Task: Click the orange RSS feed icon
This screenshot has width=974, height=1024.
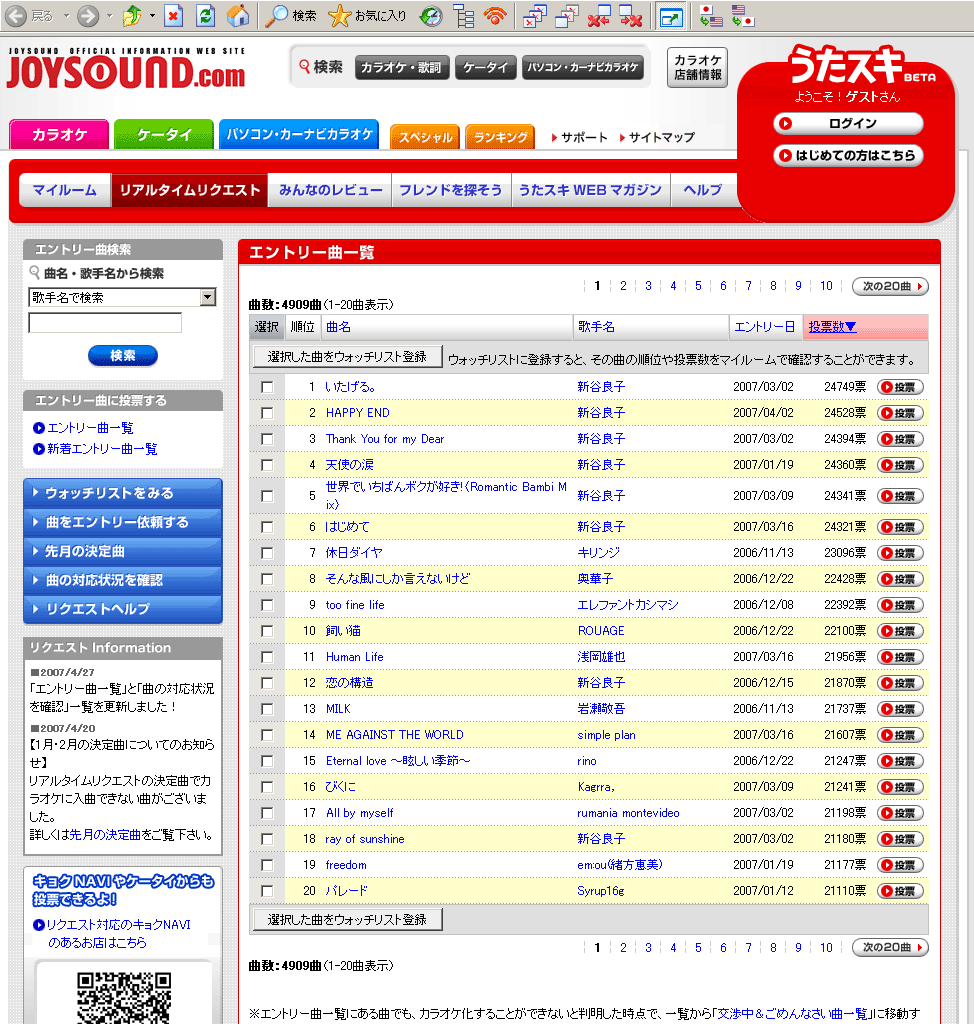Action: (x=496, y=16)
